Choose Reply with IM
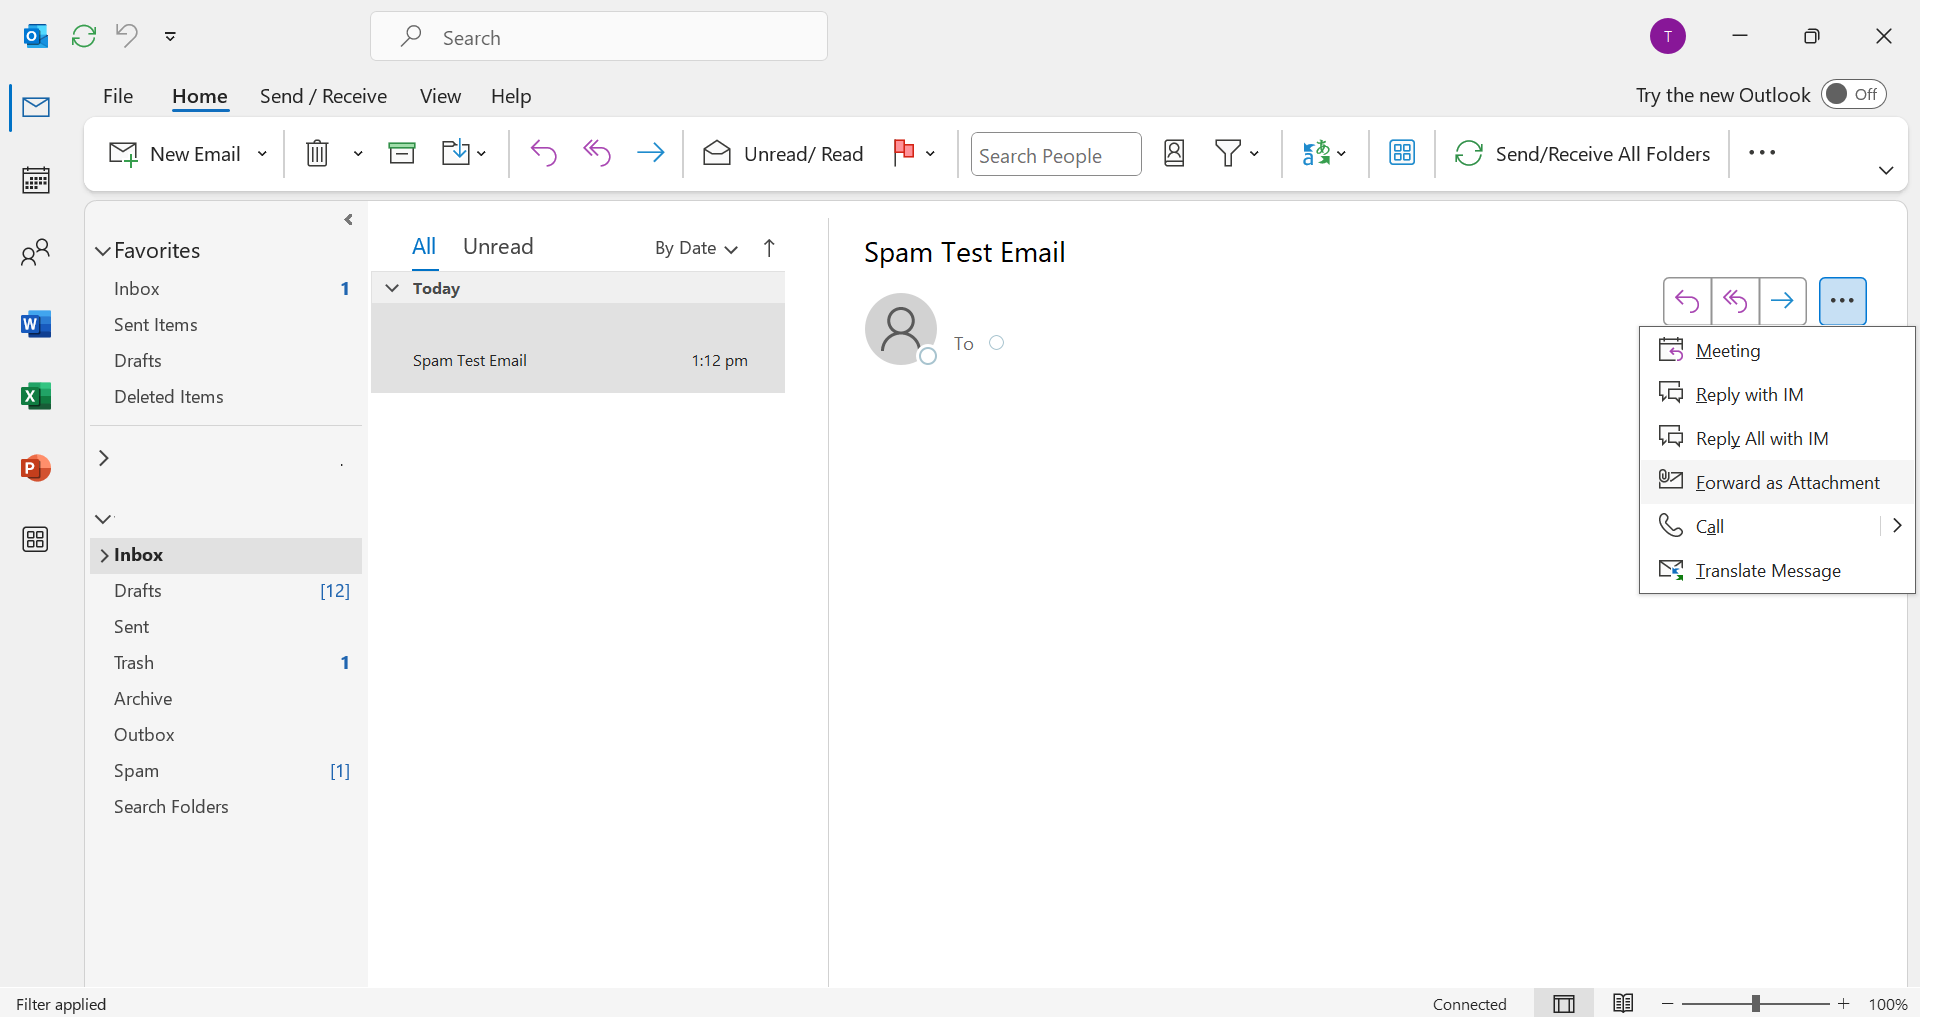This screenshot has width=1937, height=1017. (x=1777, y=395)
